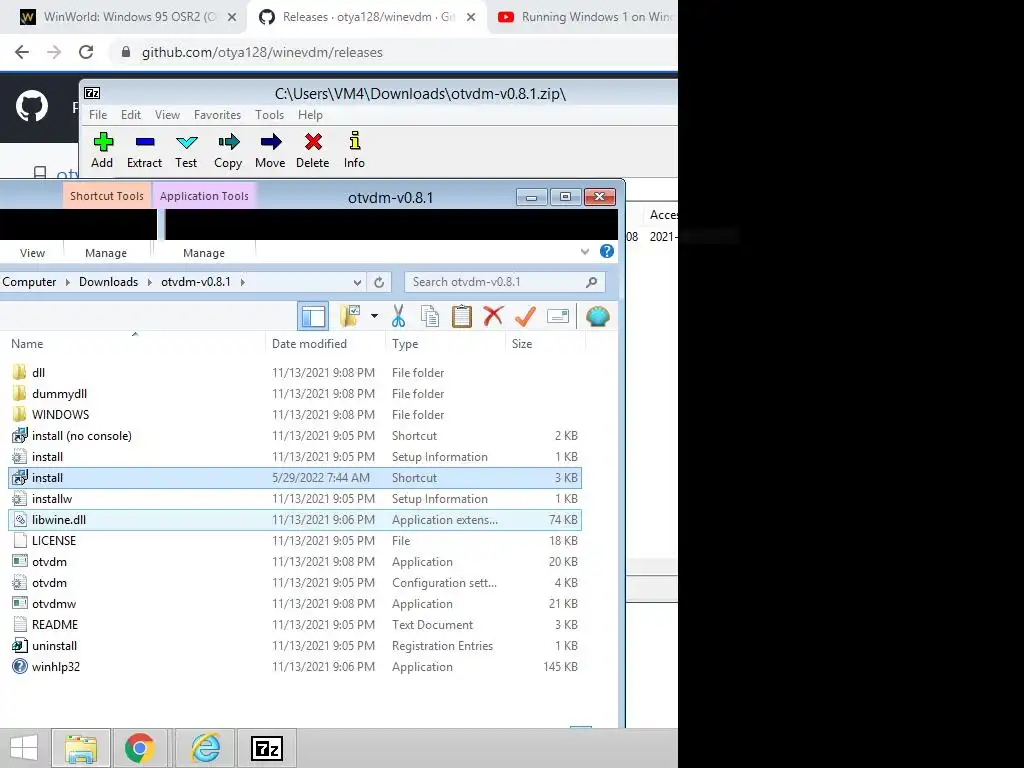The height and width of the screenshot is (768, 1024).
Task: Open 7-Zip Favorites menu
Action: point(217,115)
